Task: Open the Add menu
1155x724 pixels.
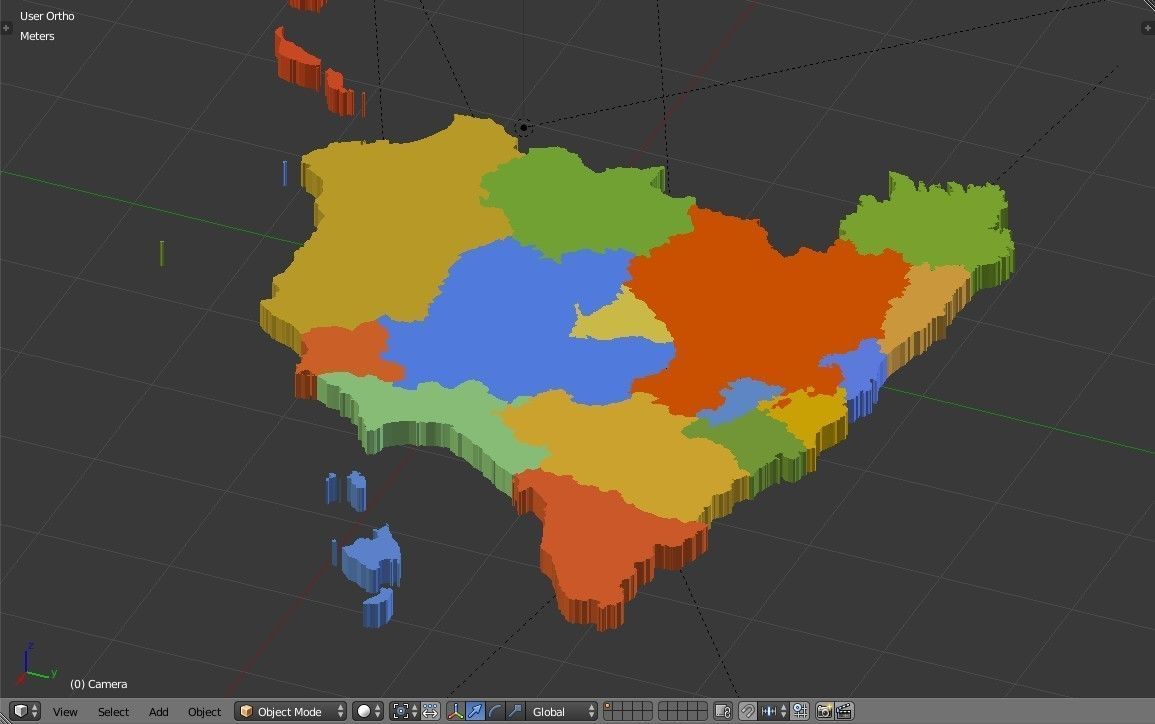Action: [x=158, y=712]
